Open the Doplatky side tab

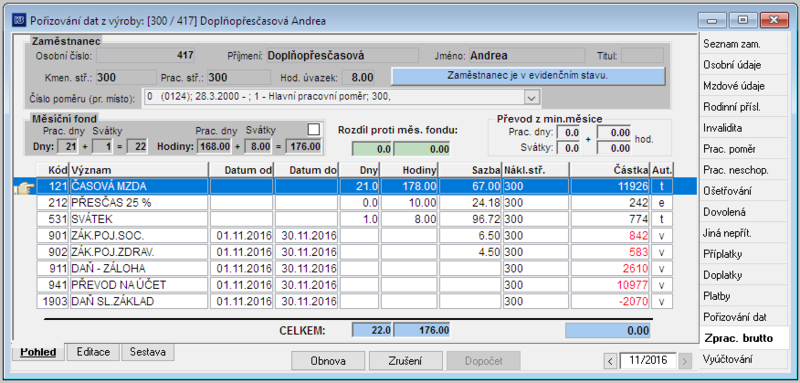click(x=743, y=275)
